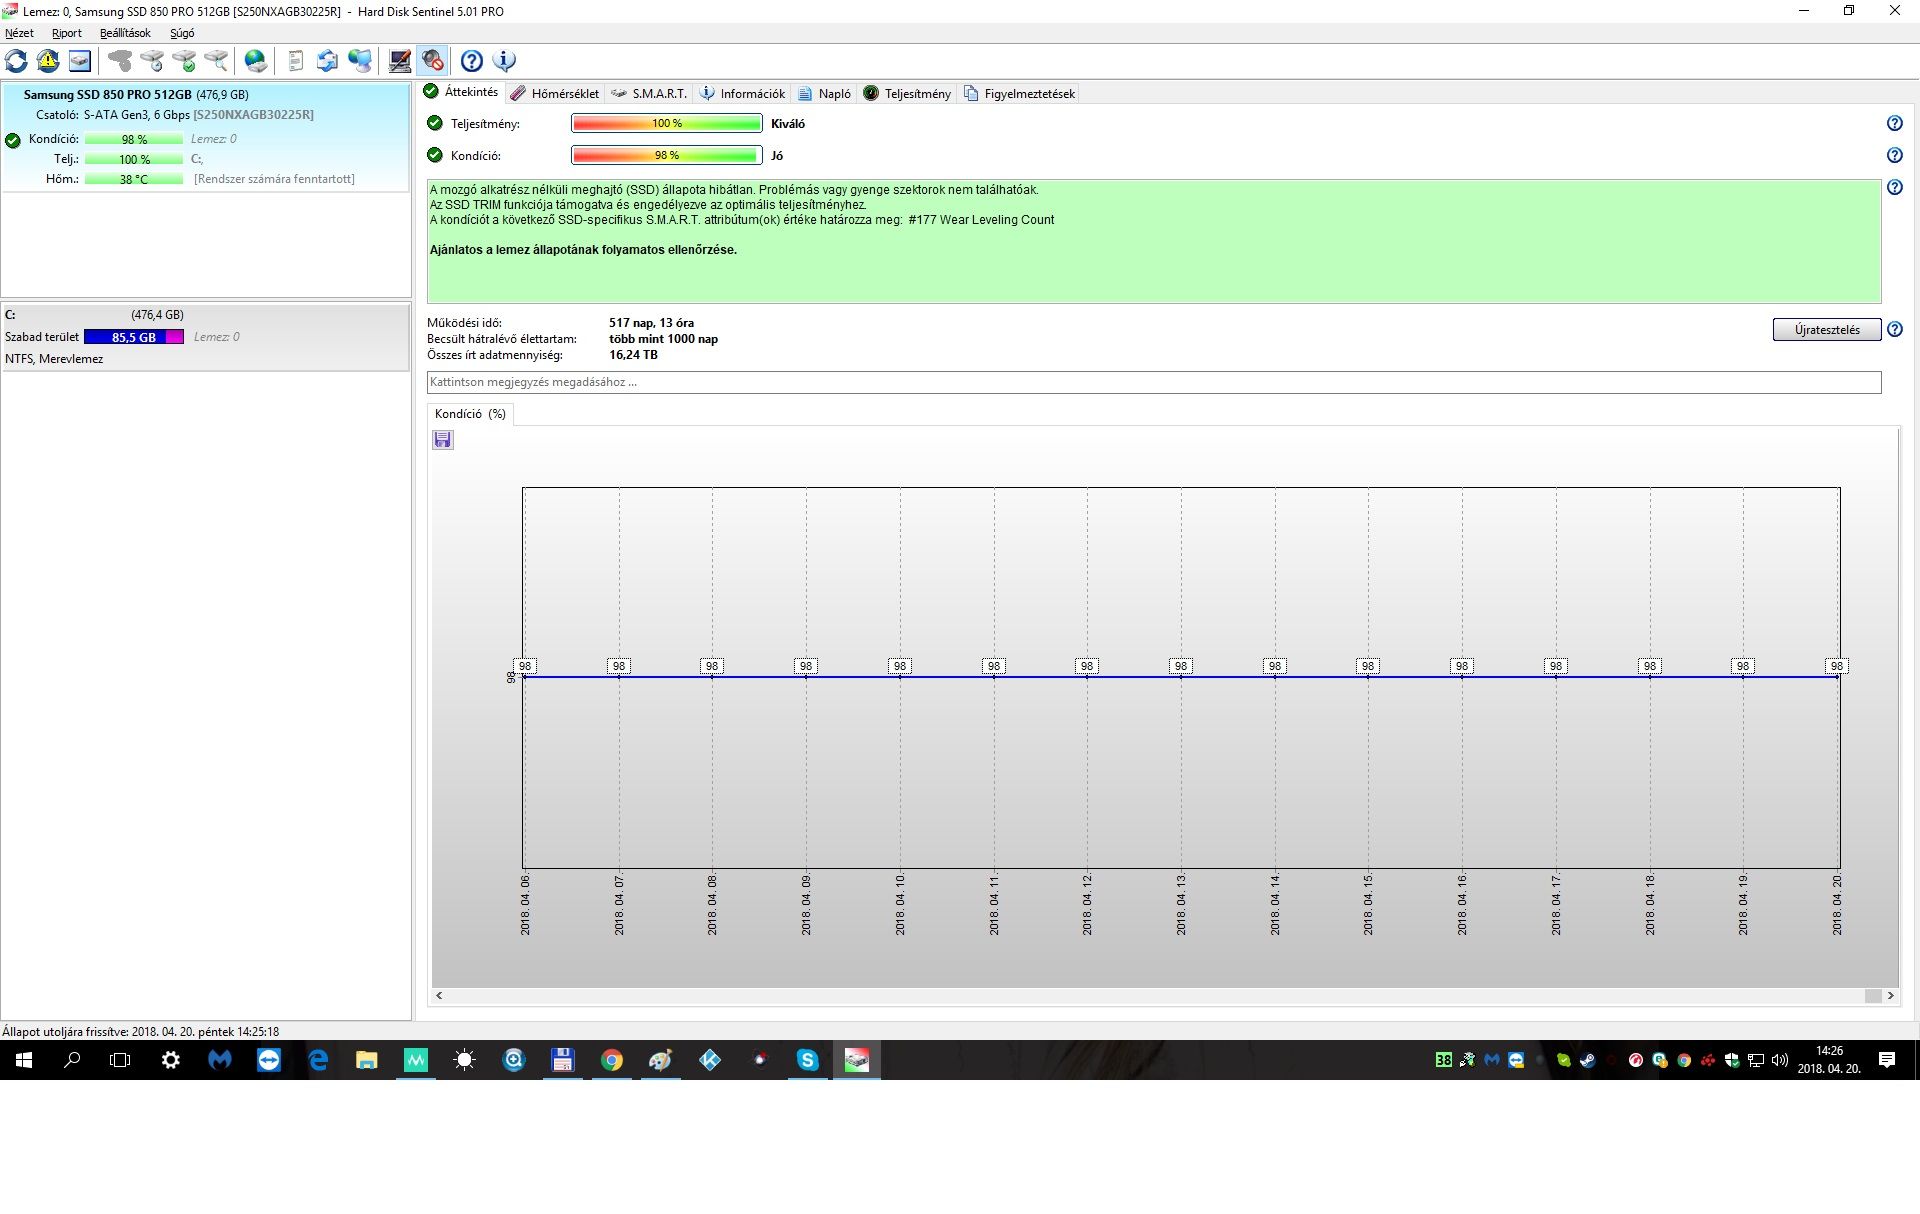The image size is (1920, 1214).
Task: Click help icon beside Kondíció bar
Action: (x=1894, y=155)
